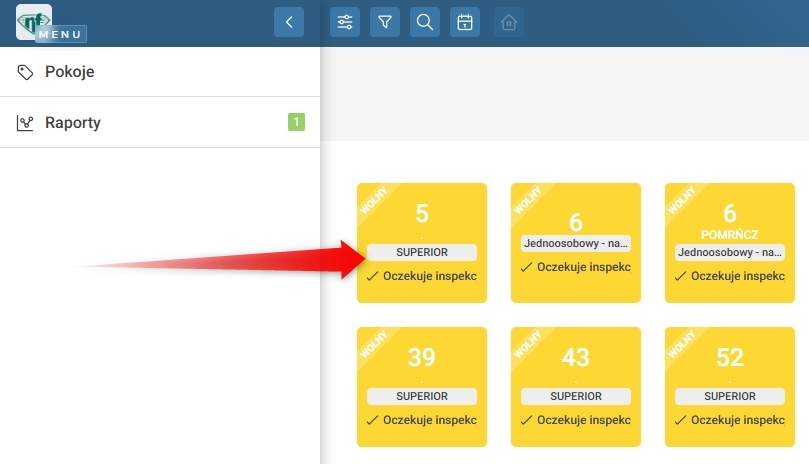Click the checkmark icon on room 52 status

point(681,421)
